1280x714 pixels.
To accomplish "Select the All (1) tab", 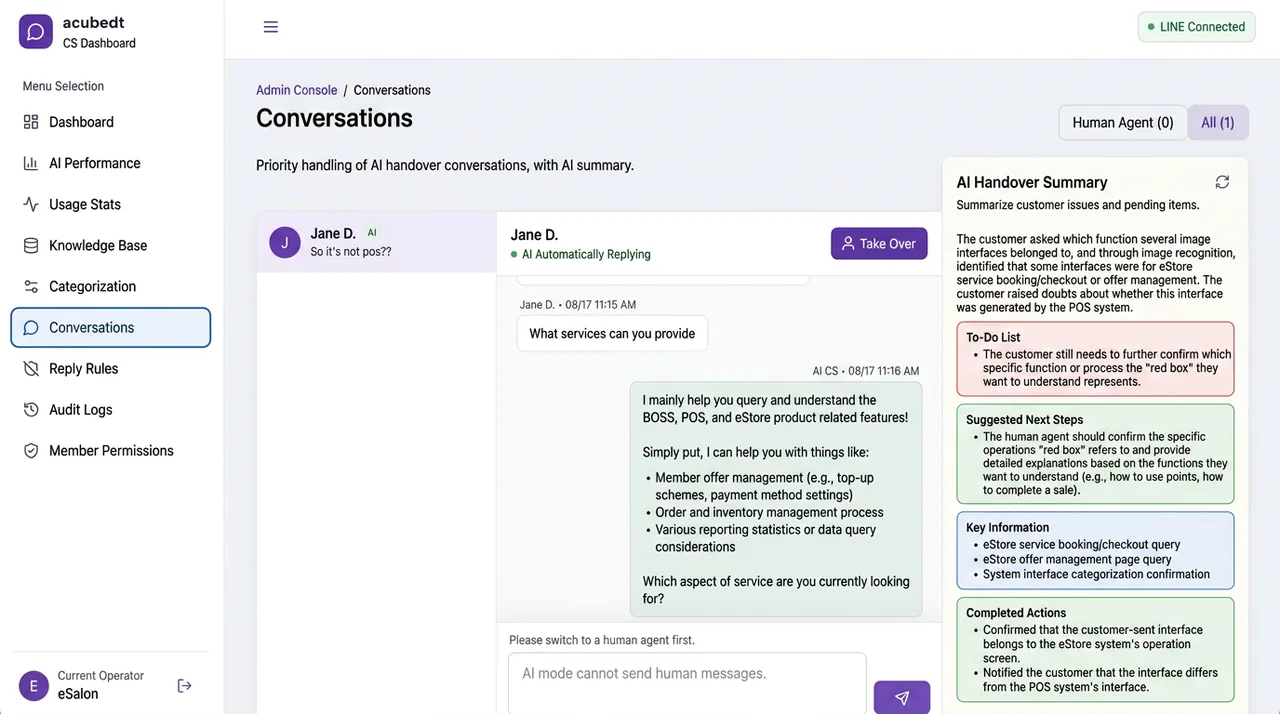I will [x=1218, y=122].
